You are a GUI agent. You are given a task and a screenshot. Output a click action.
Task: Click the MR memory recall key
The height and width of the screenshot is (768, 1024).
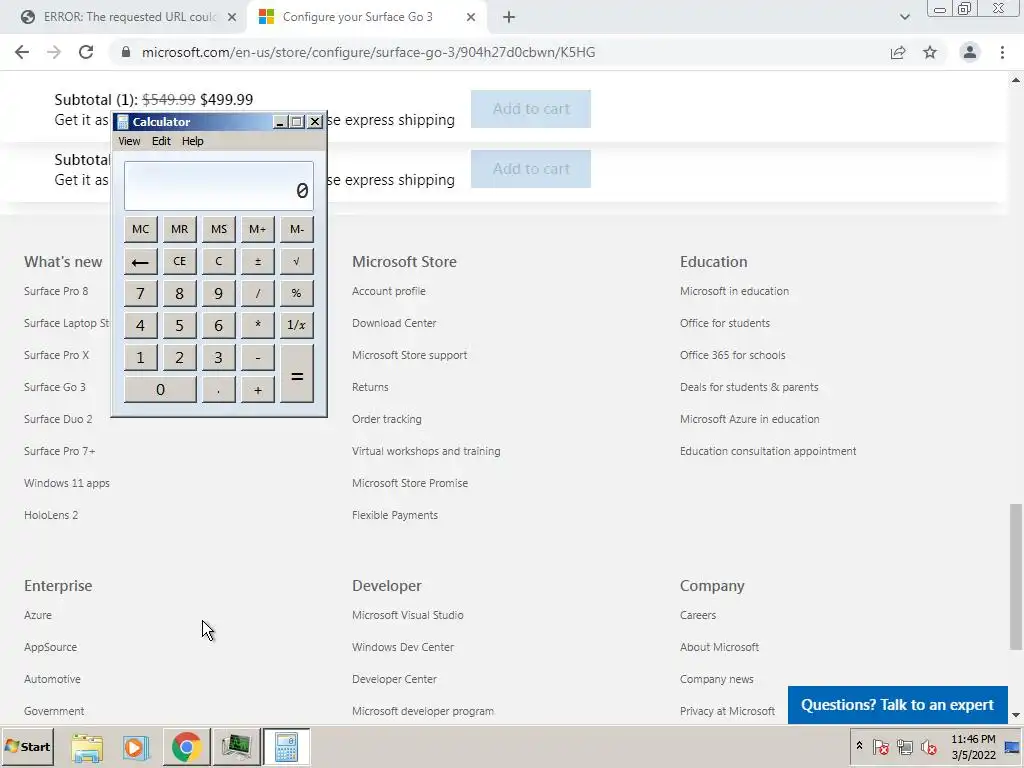[x=180, y=229]
